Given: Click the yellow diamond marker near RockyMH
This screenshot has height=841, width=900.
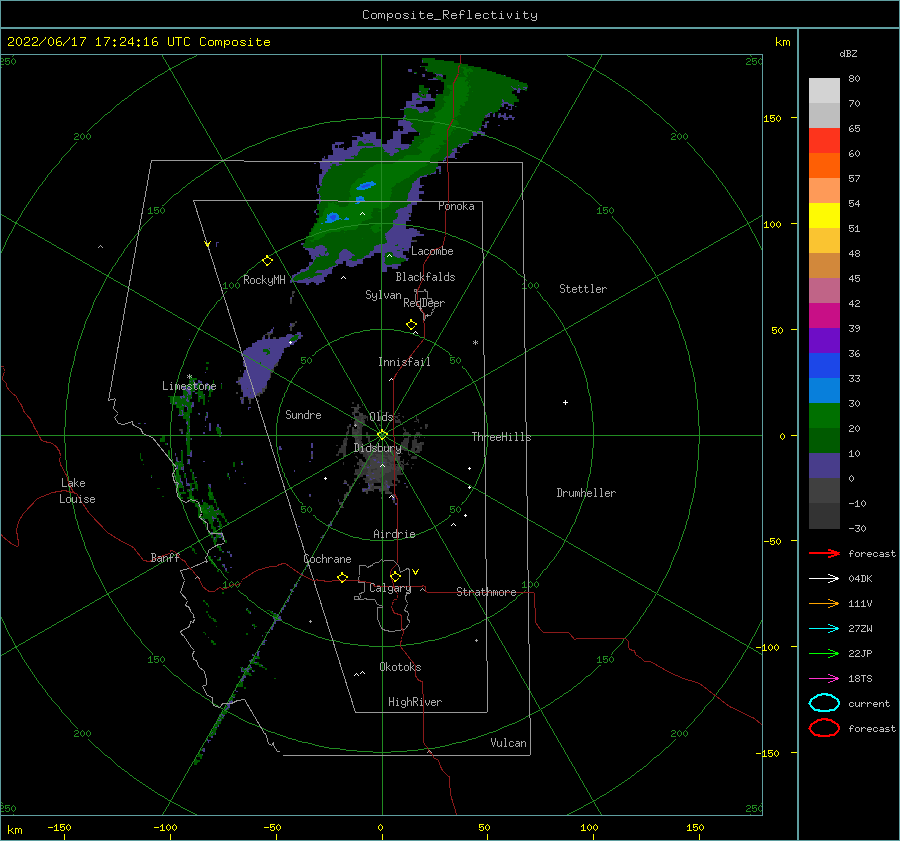Looking at the screenshot, I should (267, 261).
